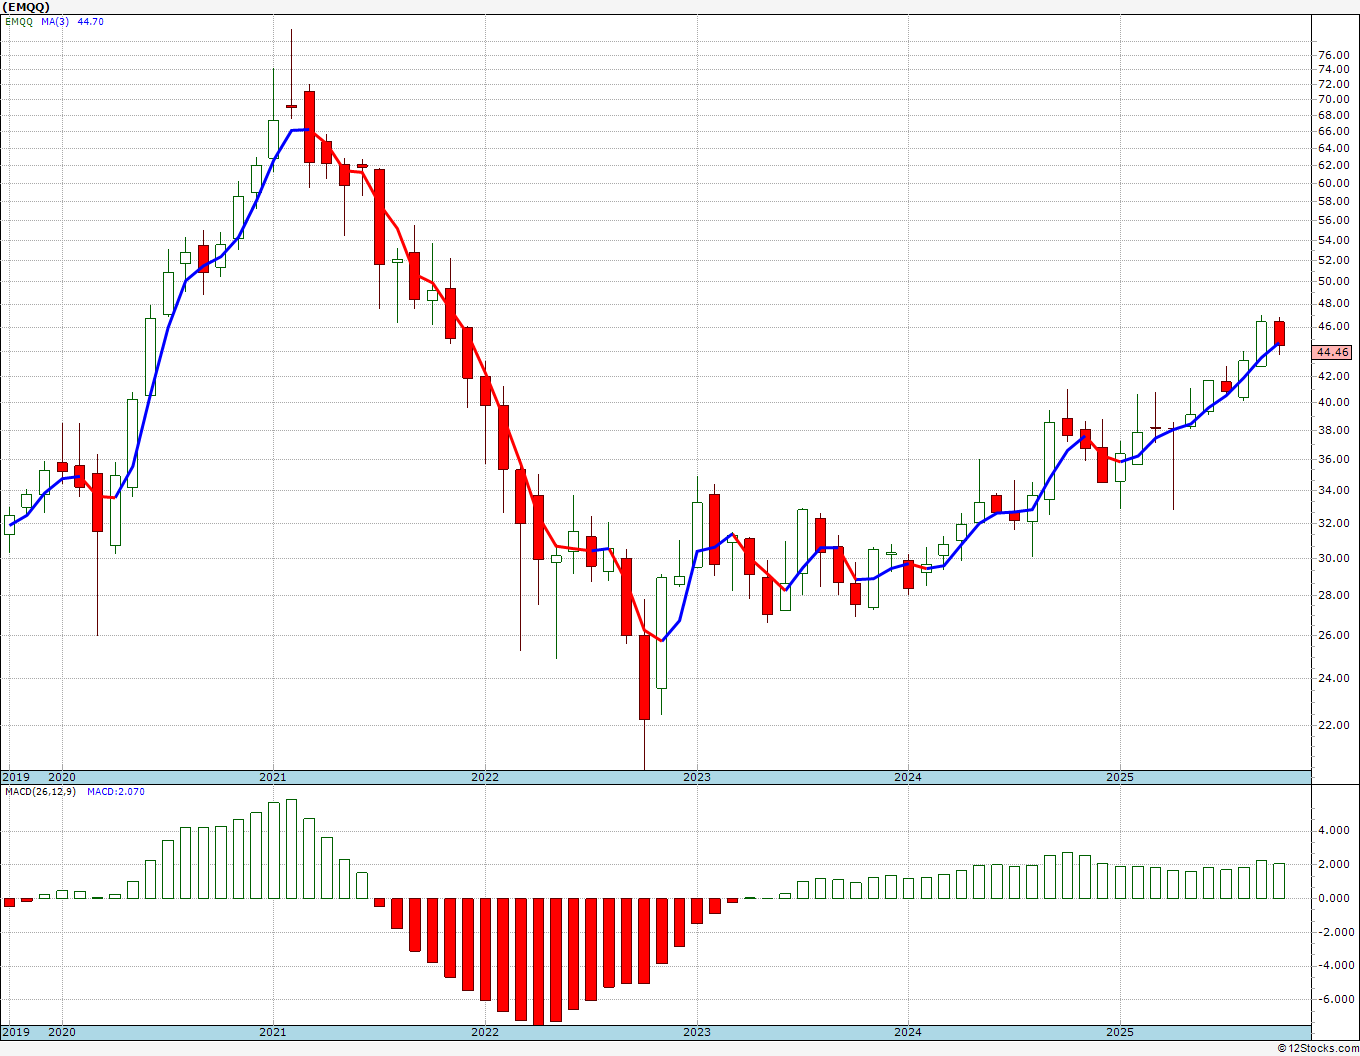Select the "40.00" price axis label
The width and height of the screenshot is (1360, 1056).
(x=1334, y=402)
